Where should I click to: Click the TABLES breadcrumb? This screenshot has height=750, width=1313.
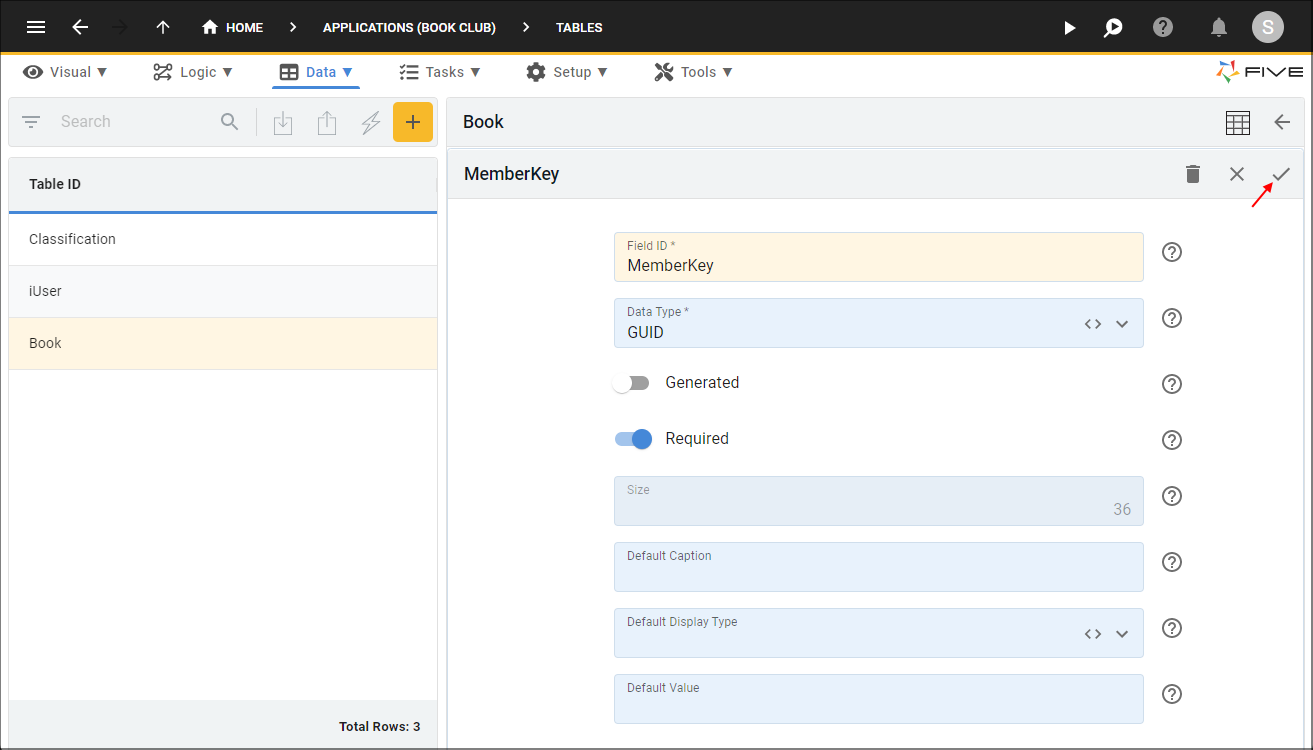click(579, 28)
